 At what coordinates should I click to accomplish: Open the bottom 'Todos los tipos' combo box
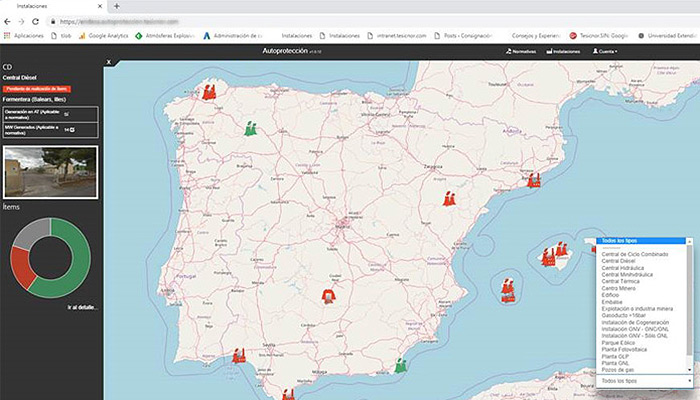pyautogui.click(x=644, y=381)
